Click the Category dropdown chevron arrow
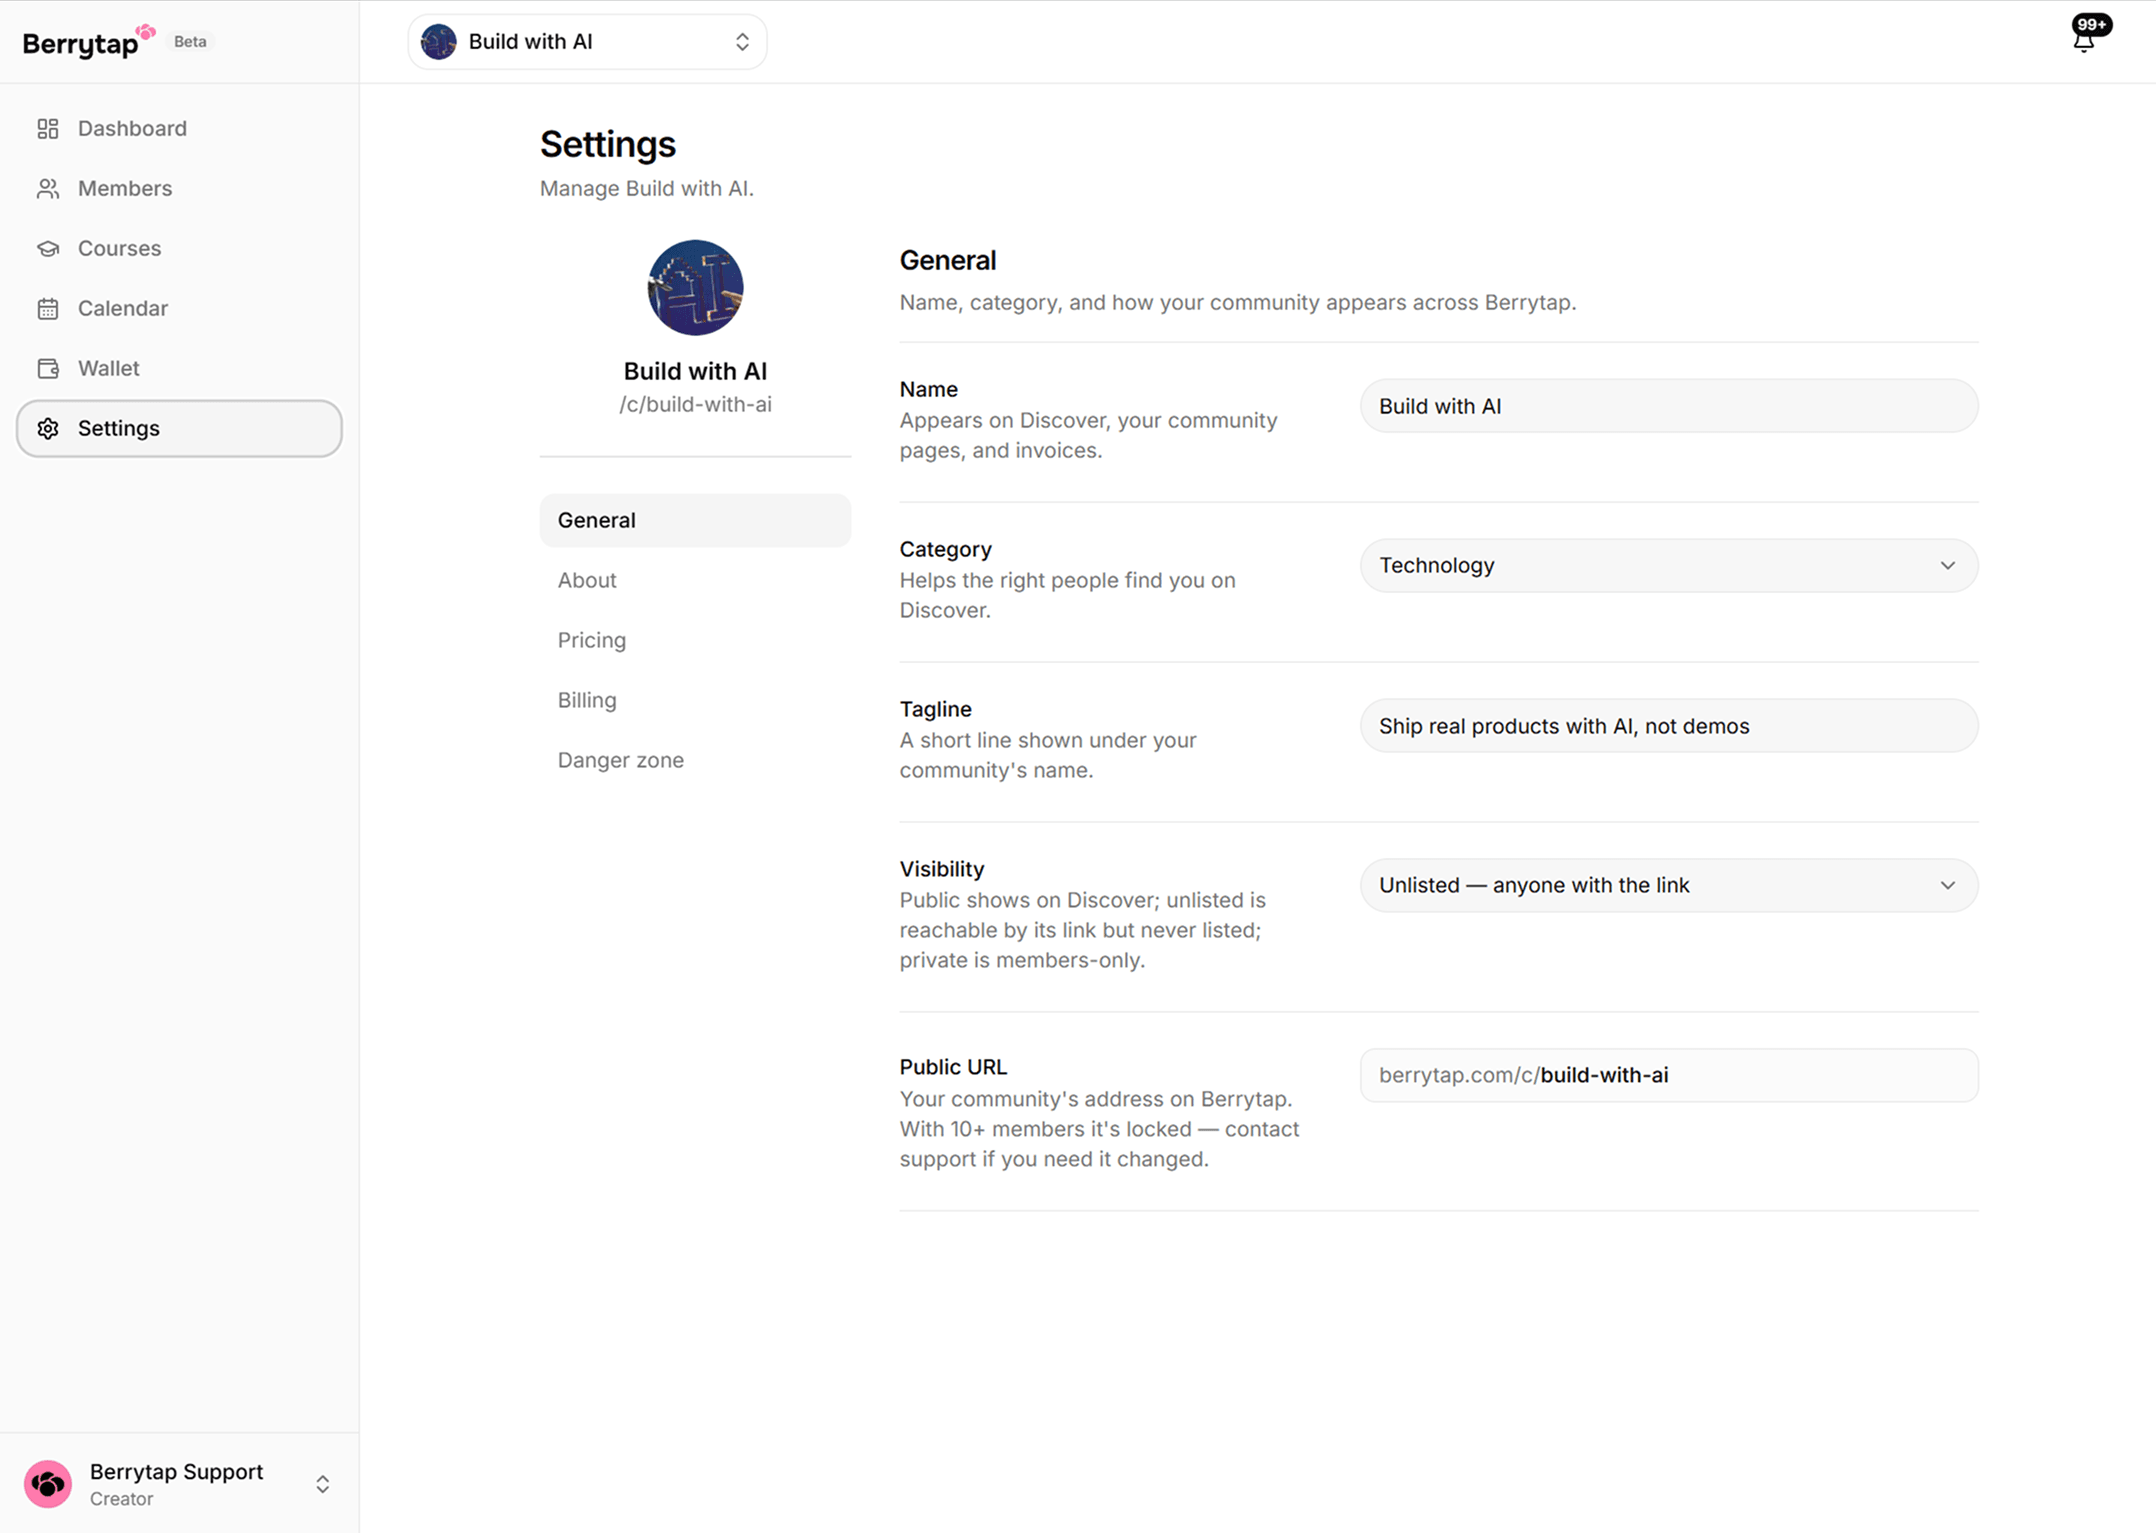The width and height of the screenshot is (2156, 1533). coord(1947,566)
